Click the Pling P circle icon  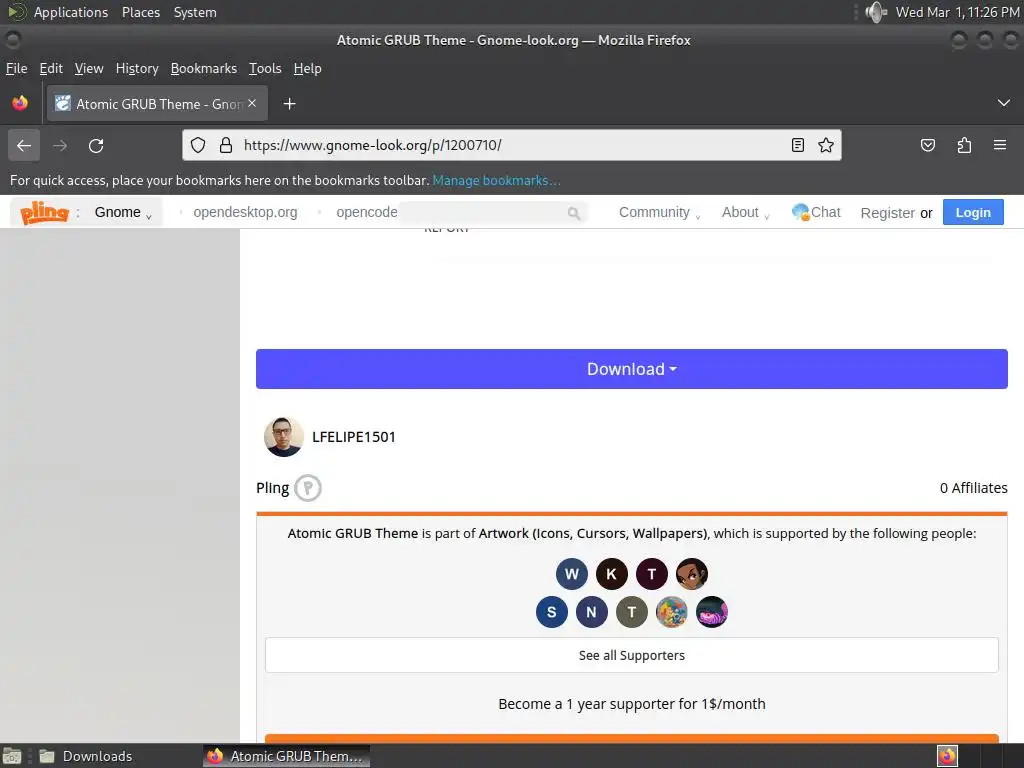tap(308, 488)
